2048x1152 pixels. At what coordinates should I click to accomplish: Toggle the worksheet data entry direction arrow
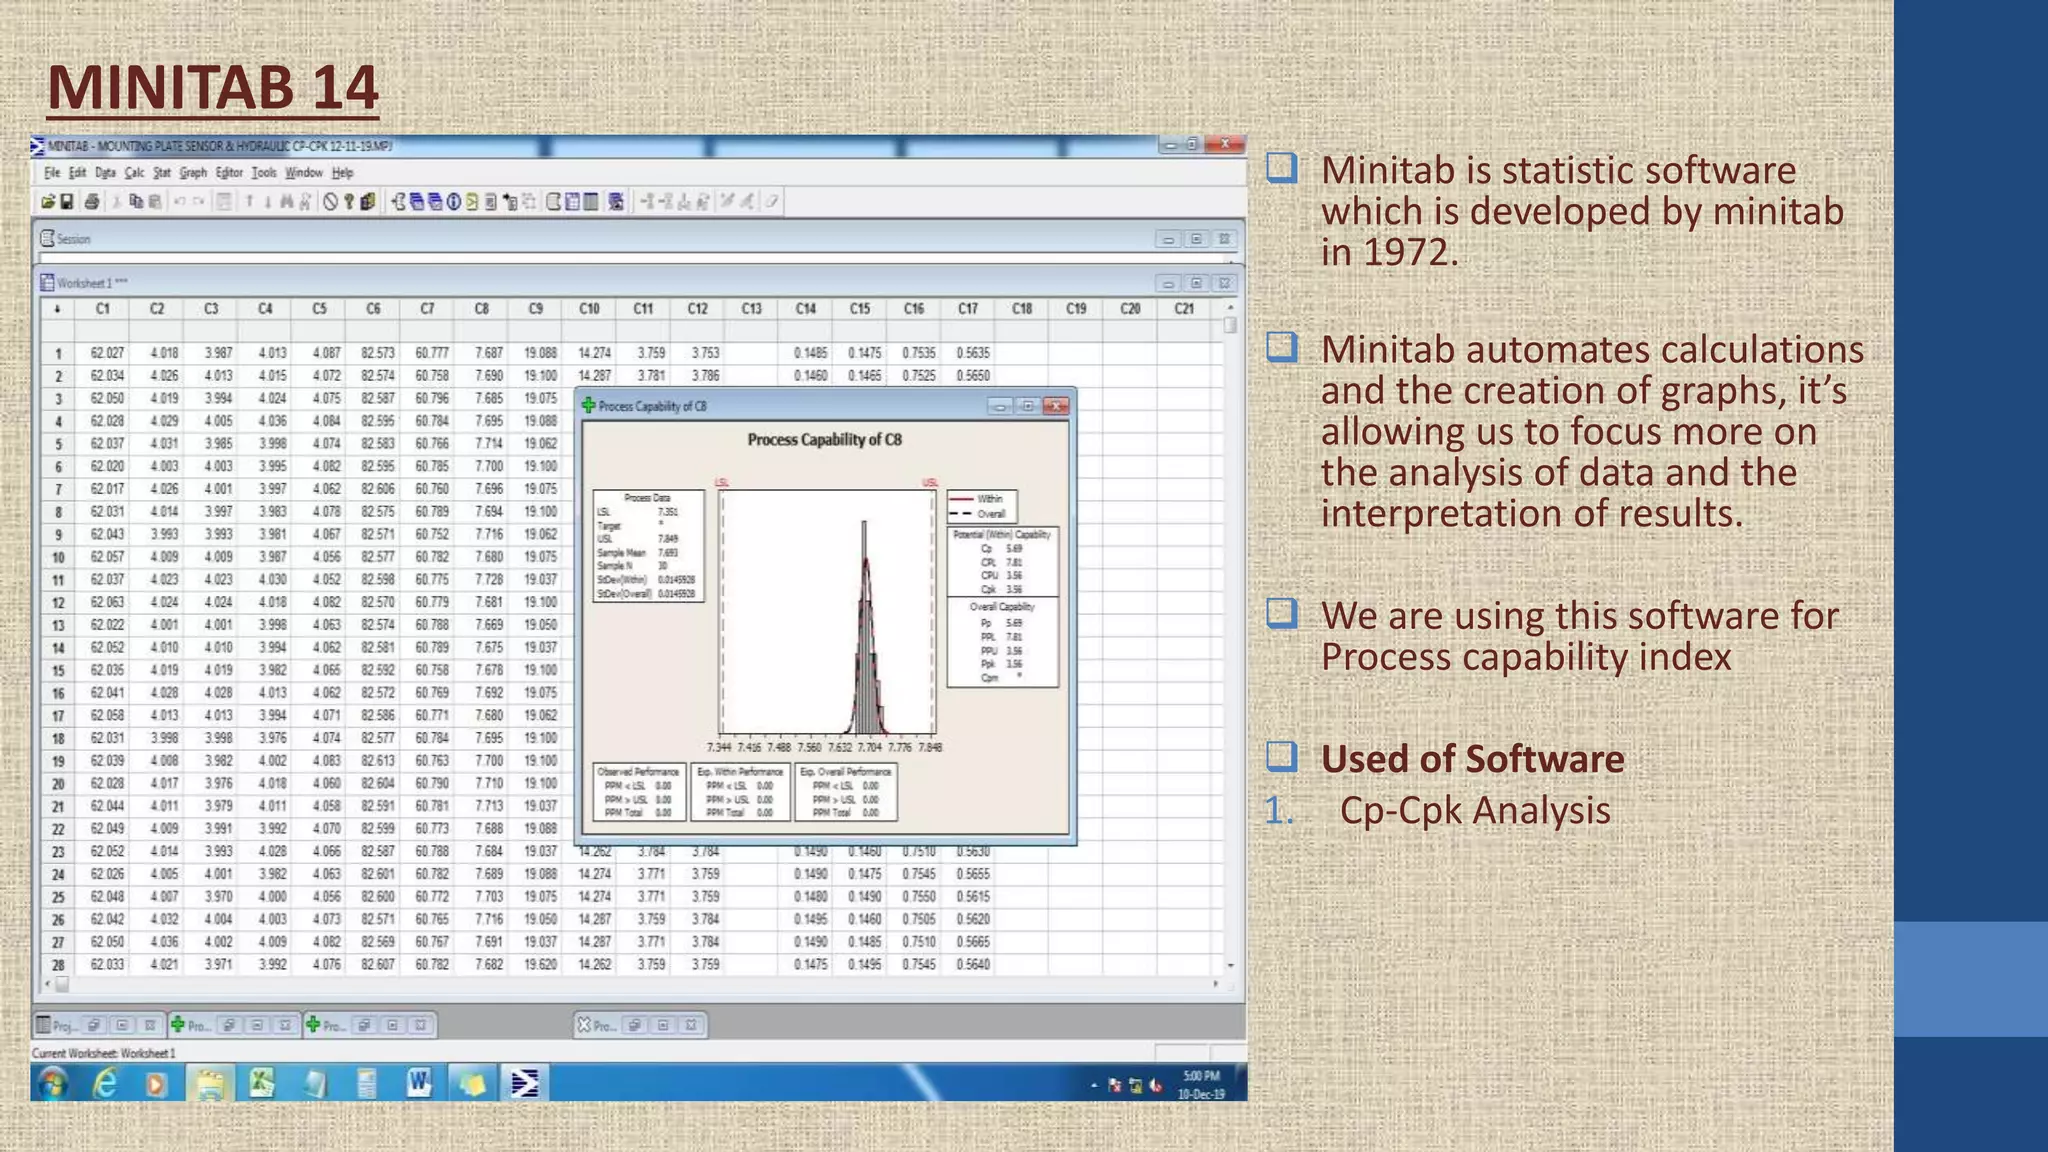57,309
